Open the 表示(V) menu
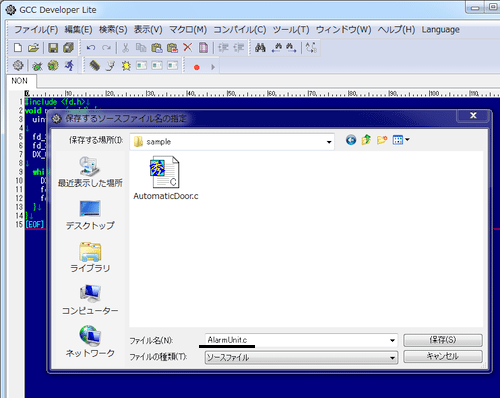The image size is (500, 398). (x=148, y=30)
